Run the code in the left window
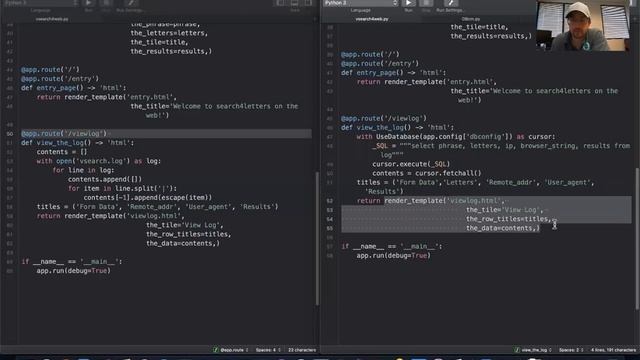 click(89, 3)
